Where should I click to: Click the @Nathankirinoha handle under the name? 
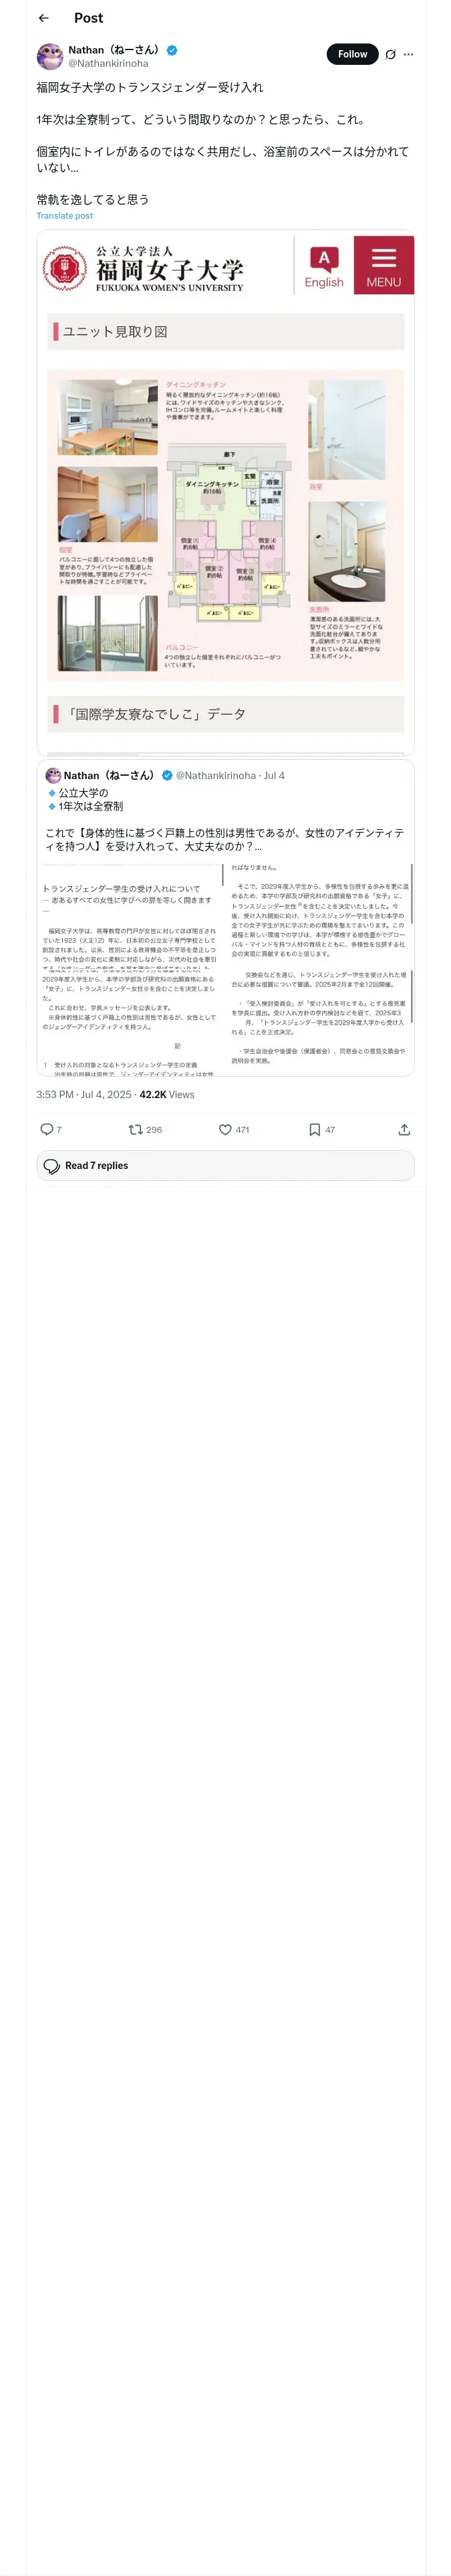coord(108,63)
